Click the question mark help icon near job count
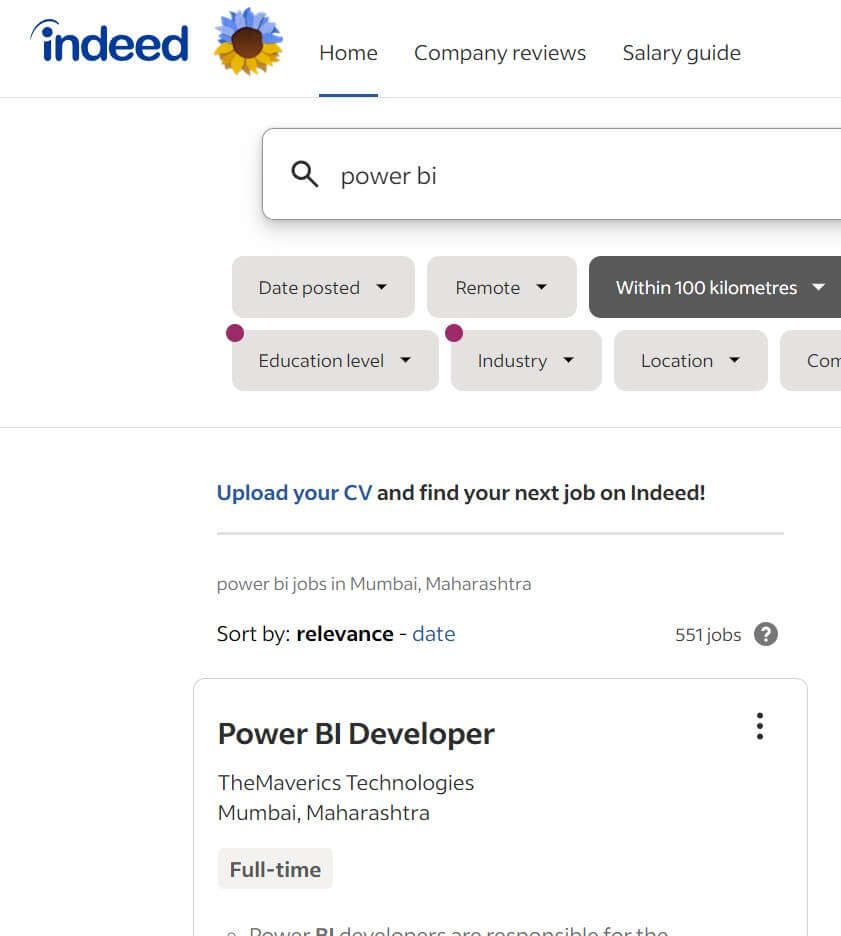Screen dimensions: 841x936 pos(765,634)
